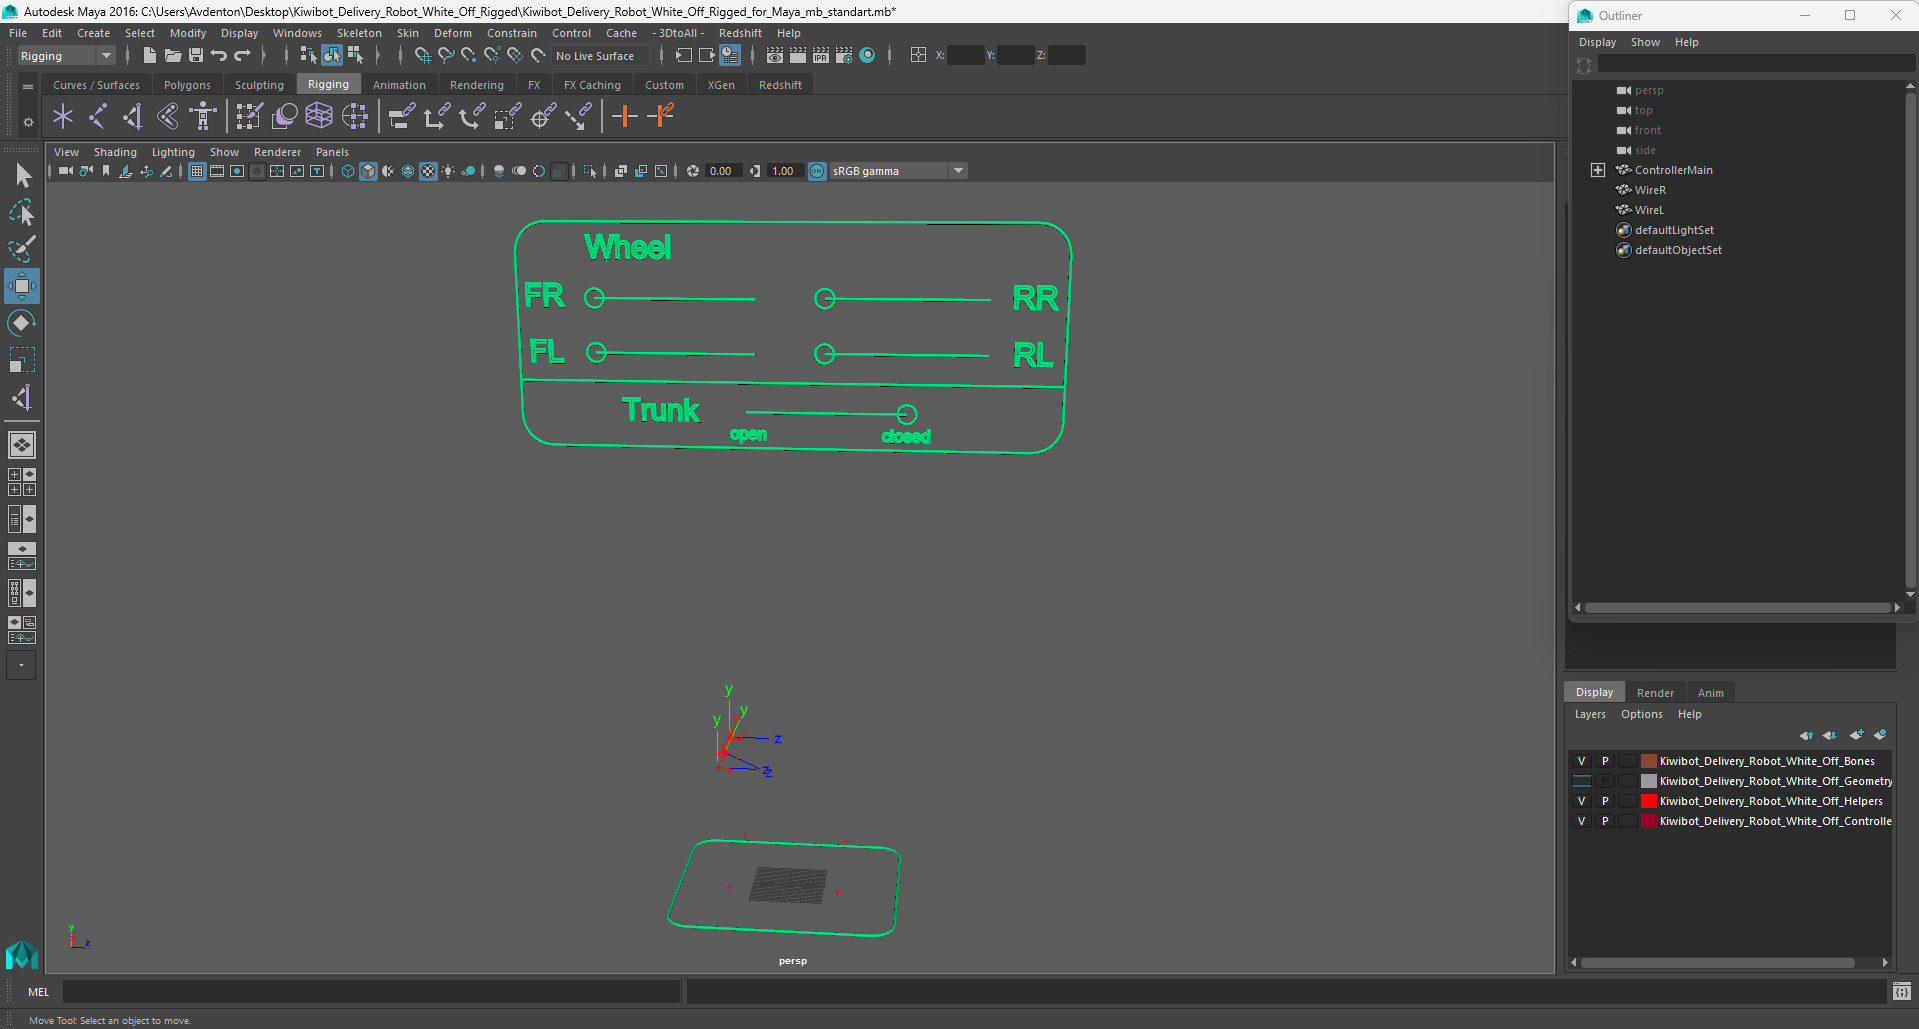This screenshot has width=1919, height=1029.
Task: Save the scene with the floppy disk icon
Action: [x=196, y=55]
